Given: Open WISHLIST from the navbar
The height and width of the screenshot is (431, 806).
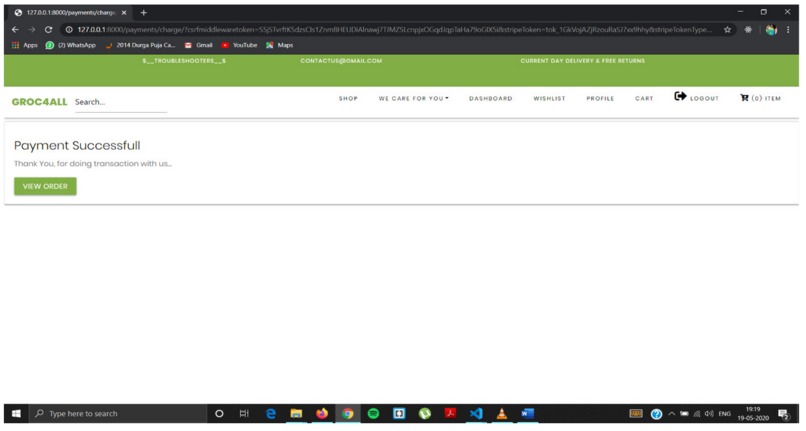Looking at the screenshot, I should (x=549, y=98).
